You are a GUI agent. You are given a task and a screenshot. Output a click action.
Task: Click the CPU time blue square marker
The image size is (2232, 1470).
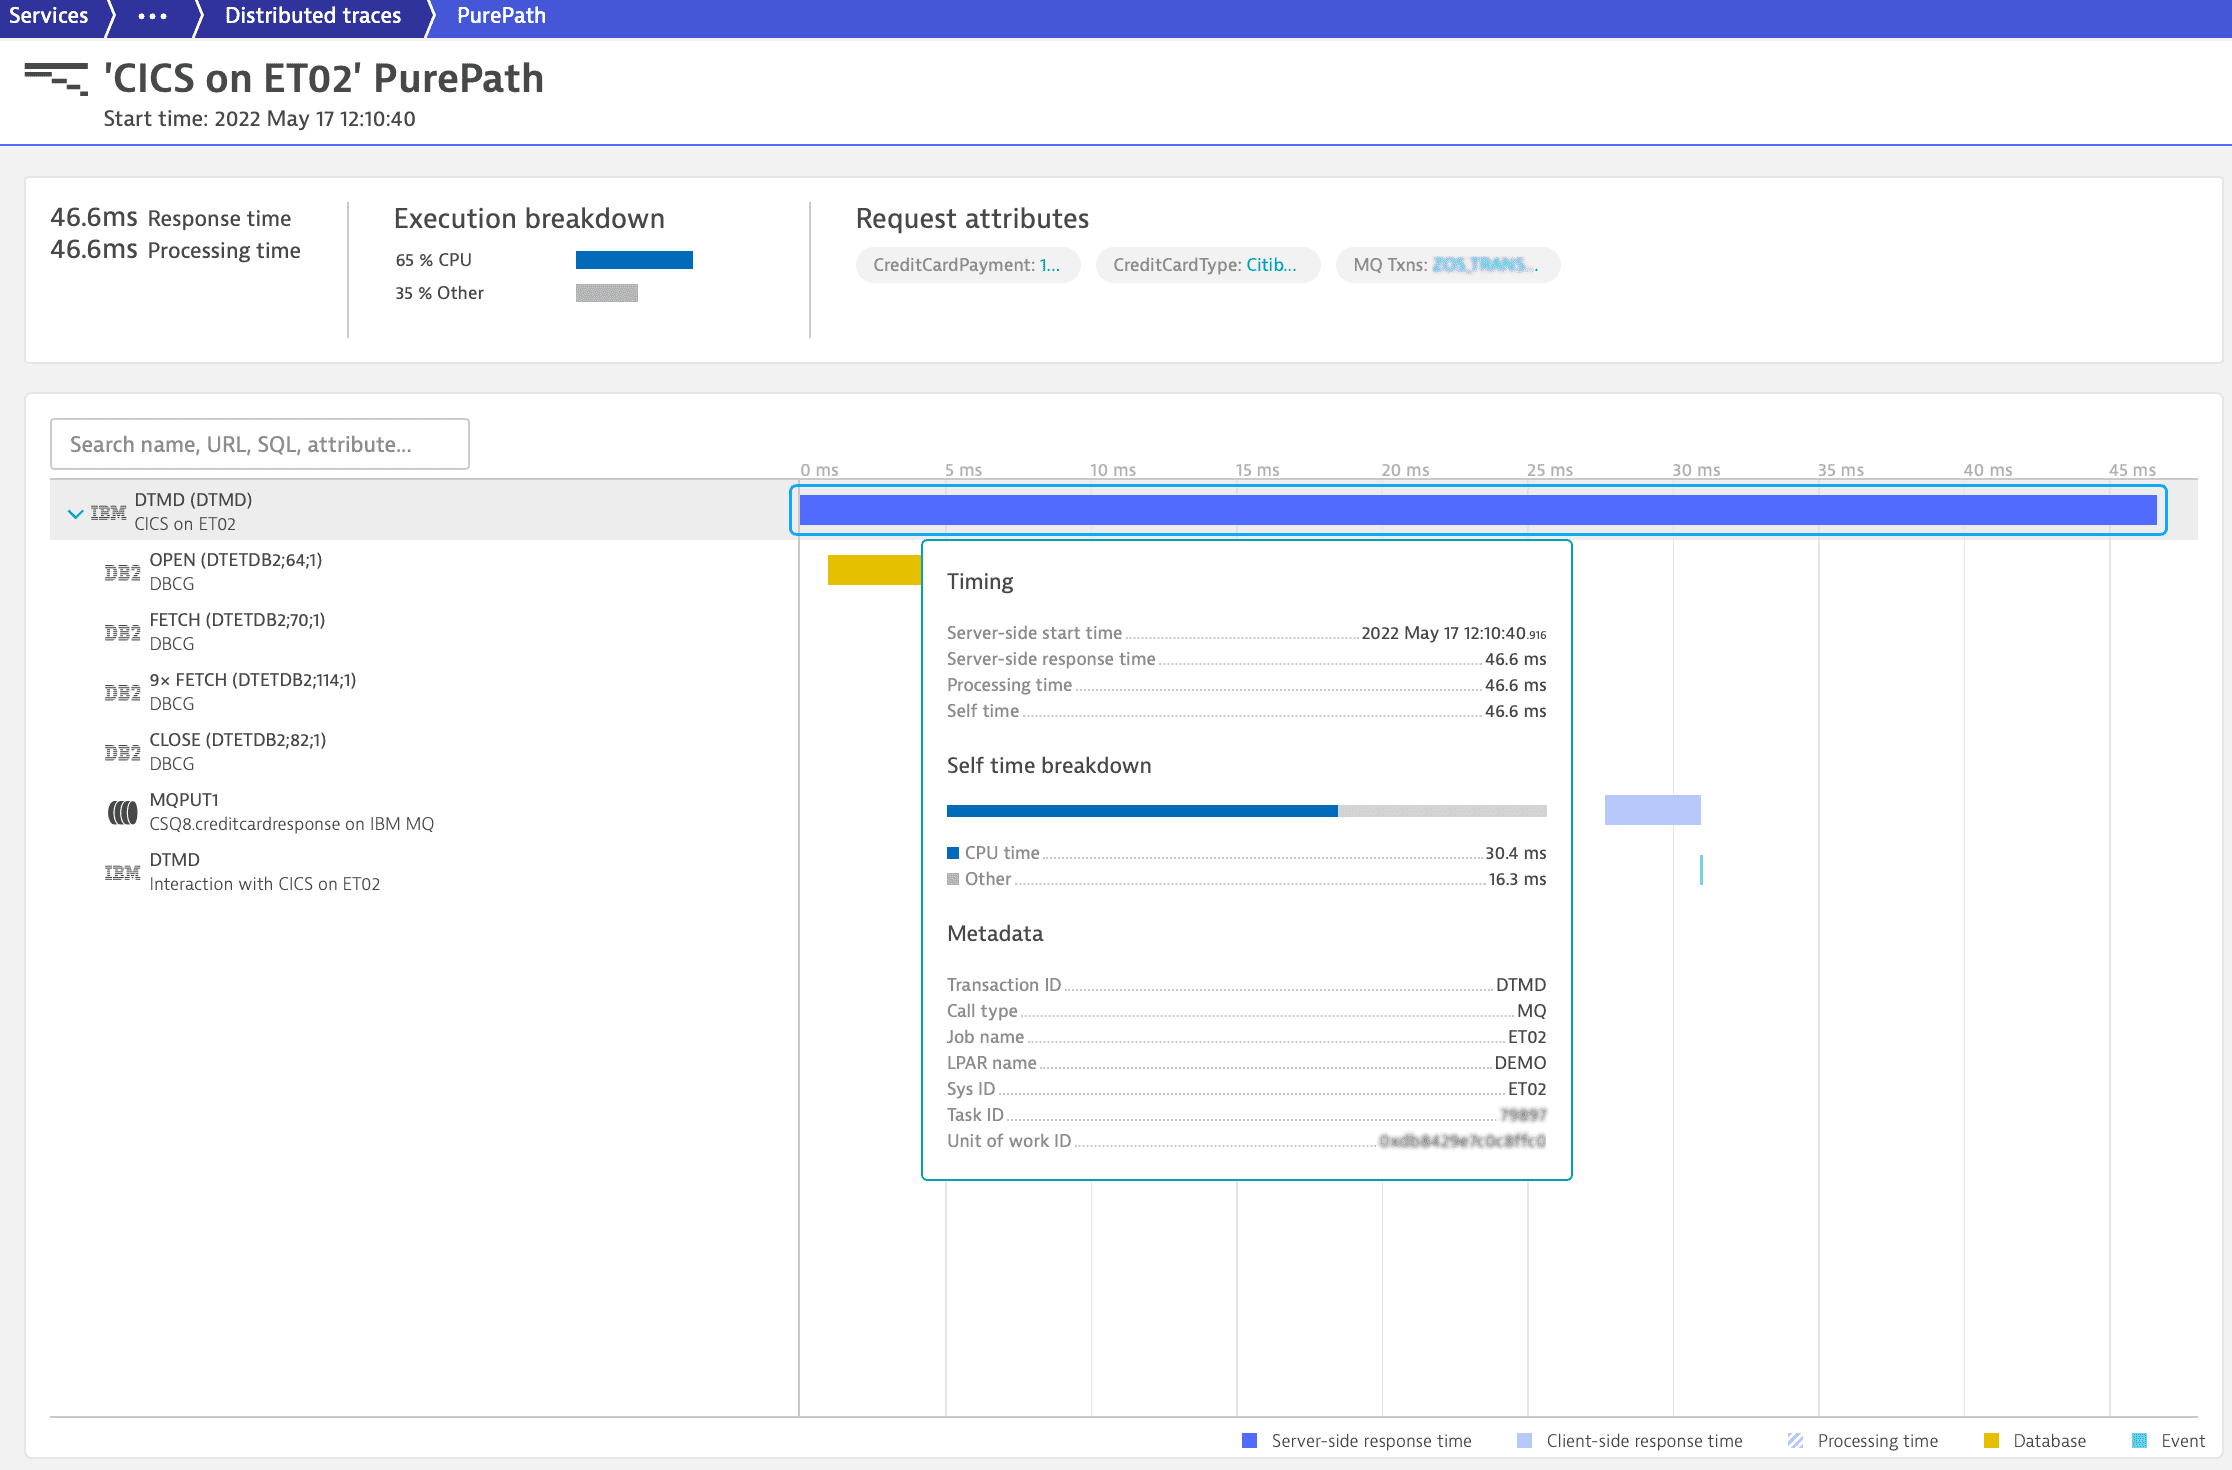point(953,853)
